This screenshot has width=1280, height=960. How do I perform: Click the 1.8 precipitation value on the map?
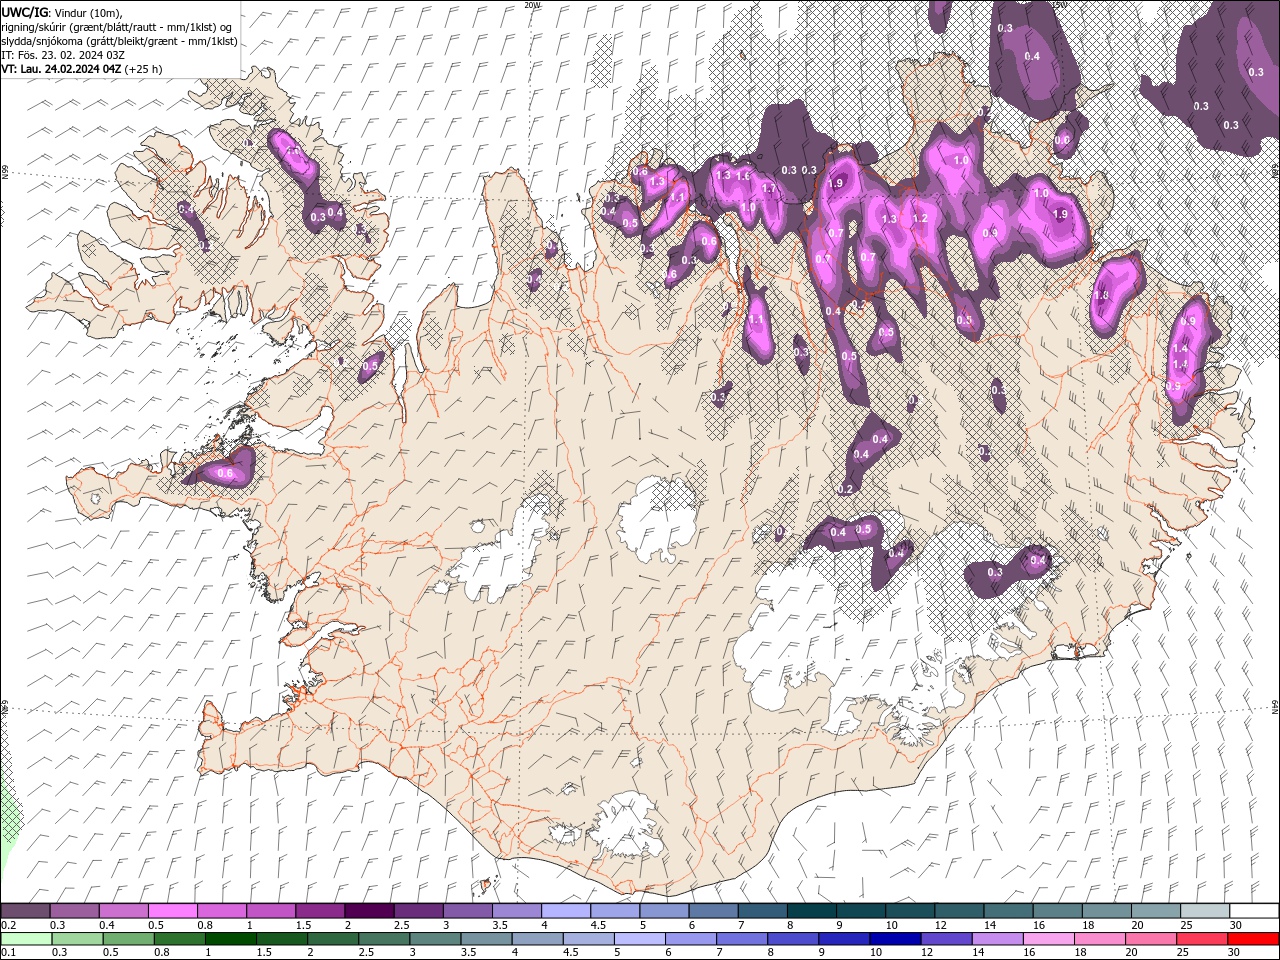click(x=1102, y=296)
